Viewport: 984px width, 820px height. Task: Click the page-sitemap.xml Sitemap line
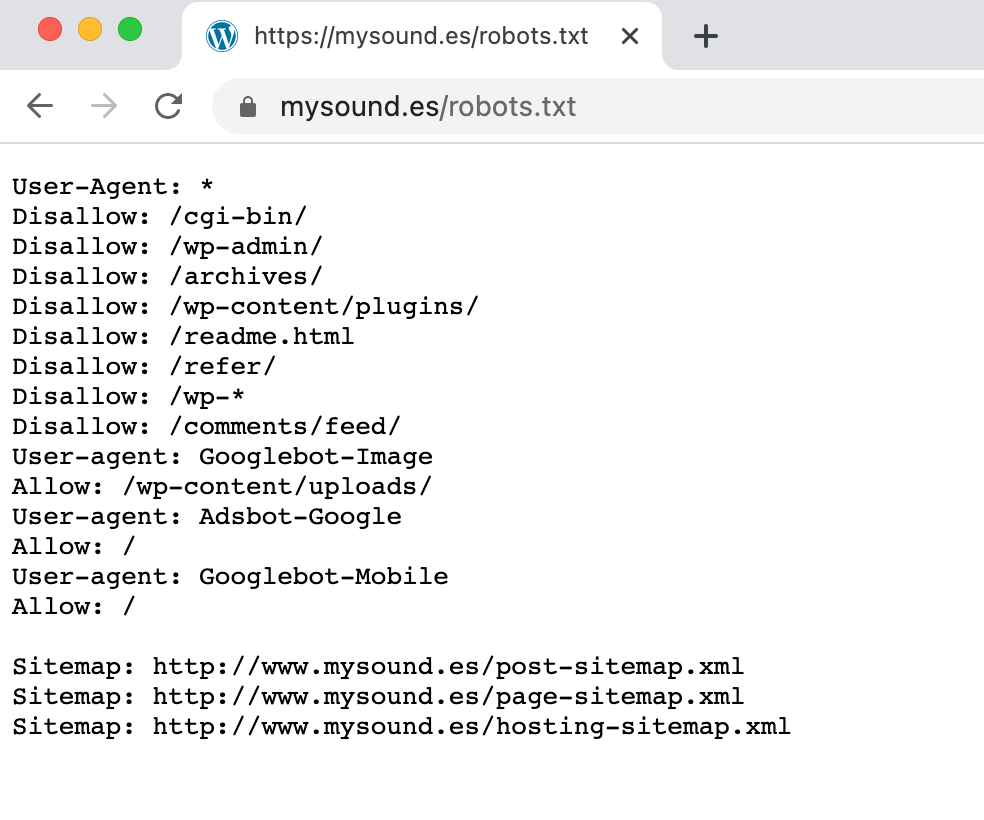click(x=378, y=697)
